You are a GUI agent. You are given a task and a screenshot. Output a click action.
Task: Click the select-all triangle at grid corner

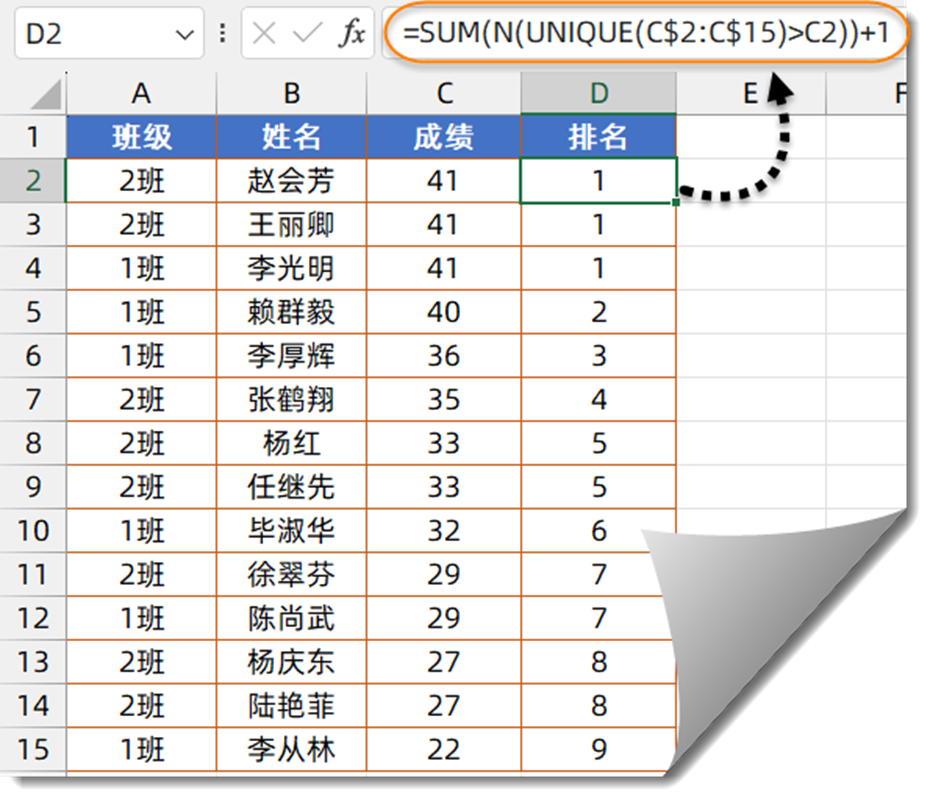click(x=46, y=95)
